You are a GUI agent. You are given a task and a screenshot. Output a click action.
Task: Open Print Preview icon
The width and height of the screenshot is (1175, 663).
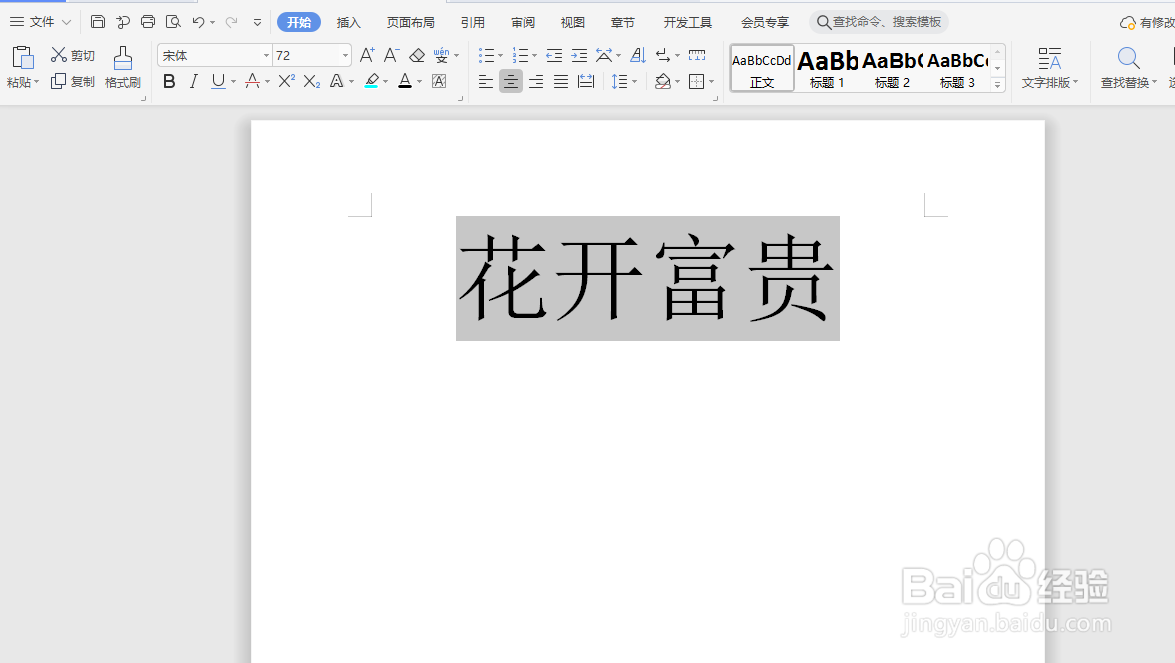(x=173, y=22)
